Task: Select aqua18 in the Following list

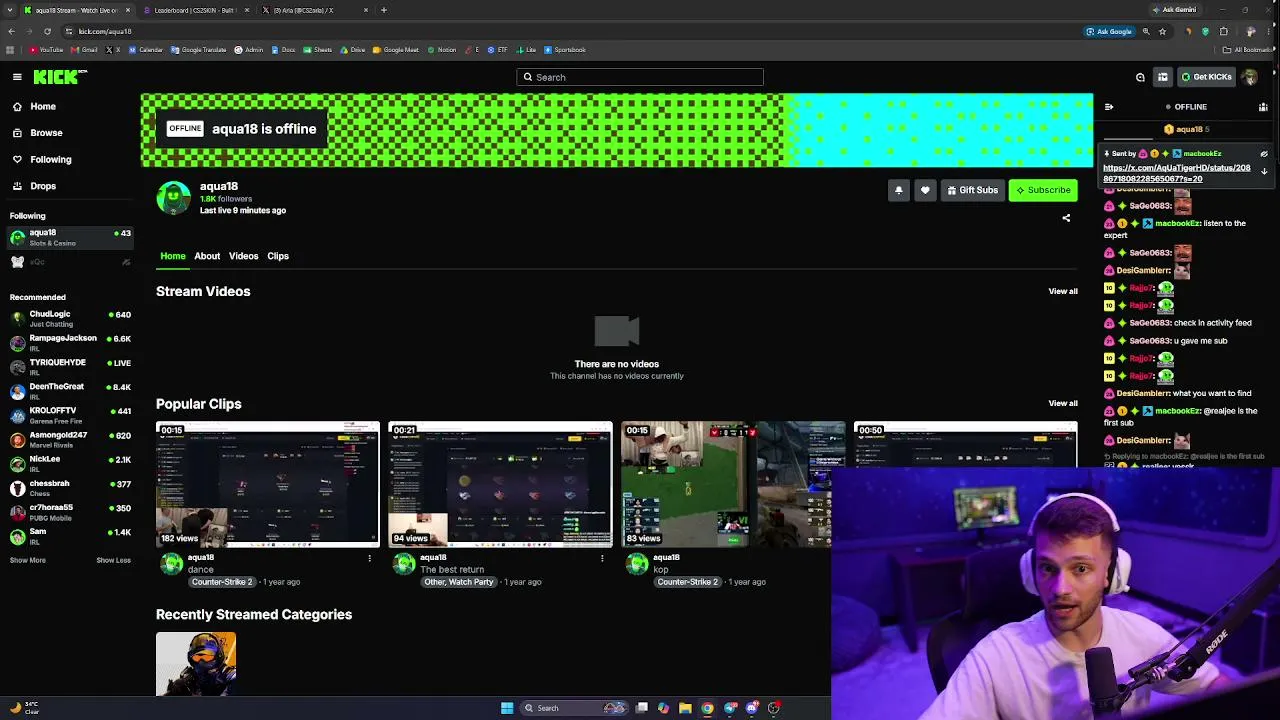Action: click(70, 237)
